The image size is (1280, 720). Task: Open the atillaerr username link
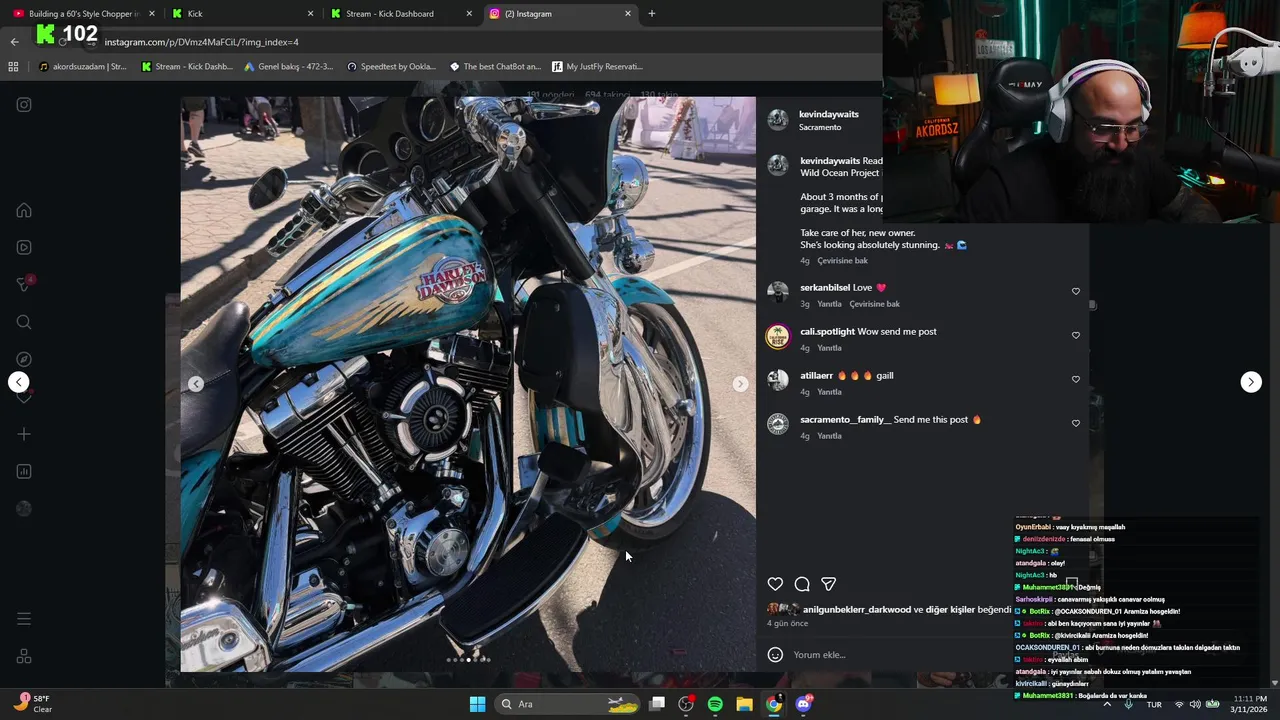pyautogui.click(x=816, y=376)
